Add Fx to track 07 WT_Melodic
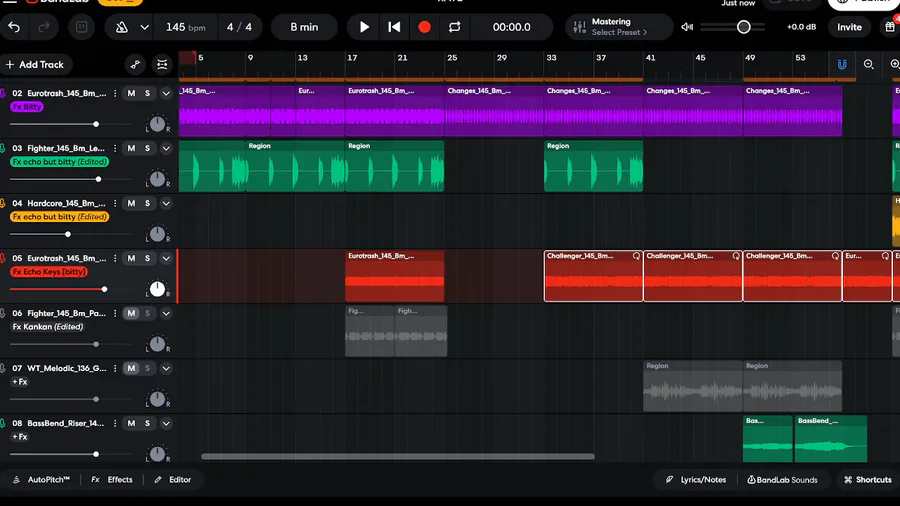The width and height of the screenshot is (900, 506). point(20,382)
